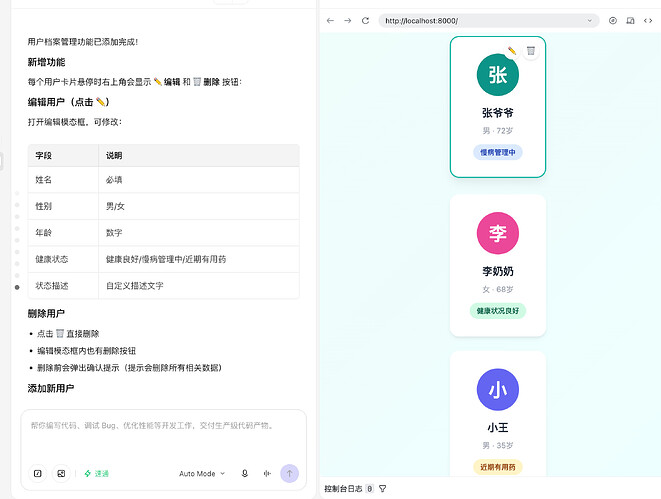Screen dimensions: 661x499
Task: Click the 字段 table header
Action: pyautogui.click(x=63, y=156)
